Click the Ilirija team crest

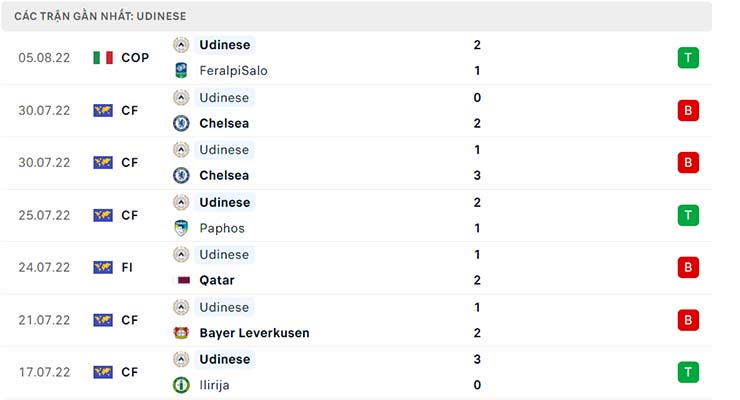(x=181, y=385)
